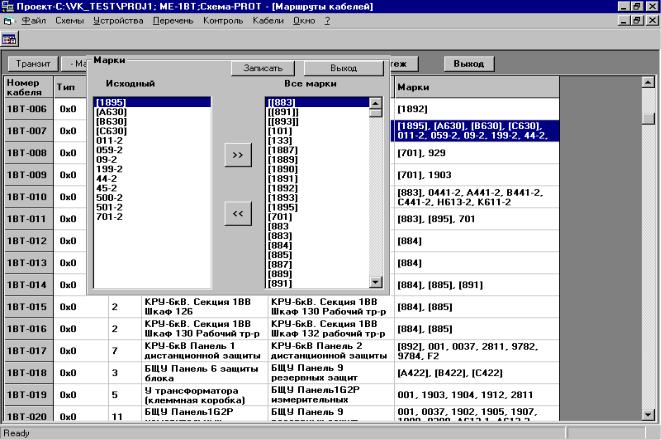Click Выход inside the Марки dialog
The height and width of the screenshot is (440, 661).
tap(343, 68)
